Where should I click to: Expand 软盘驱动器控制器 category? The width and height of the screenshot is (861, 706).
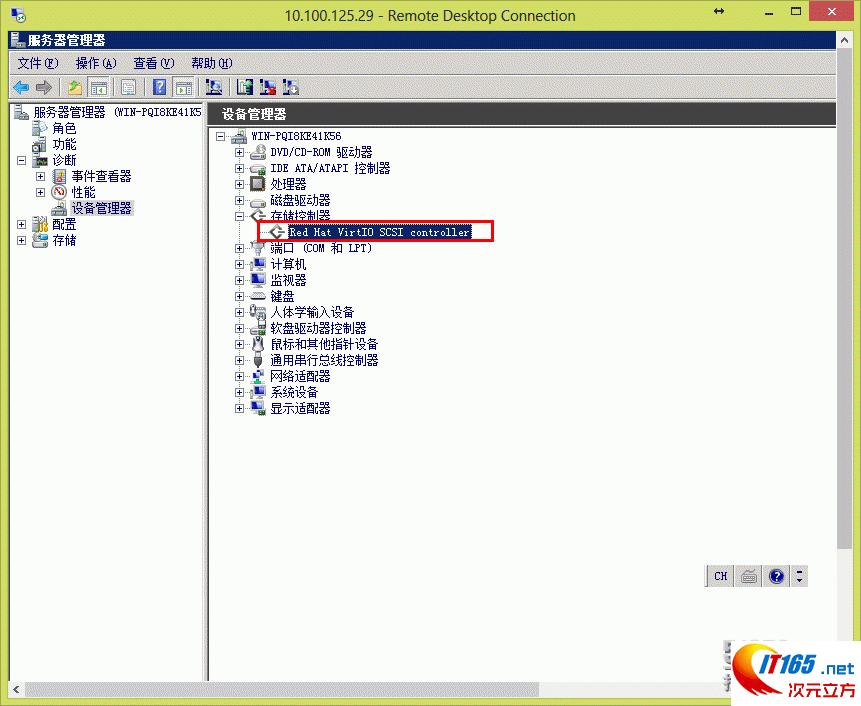(x=239, y=328)
